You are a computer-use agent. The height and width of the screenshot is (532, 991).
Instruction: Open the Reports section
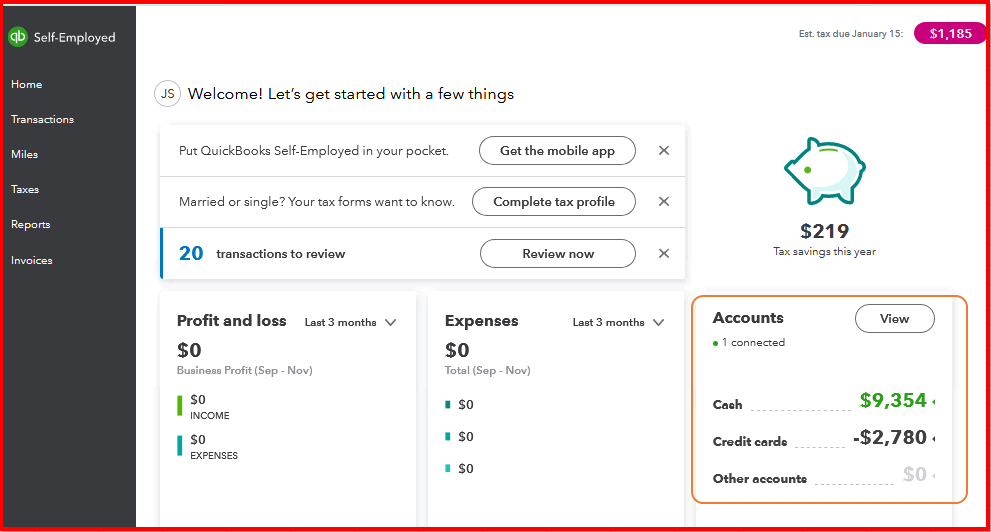tap(31, 225)
